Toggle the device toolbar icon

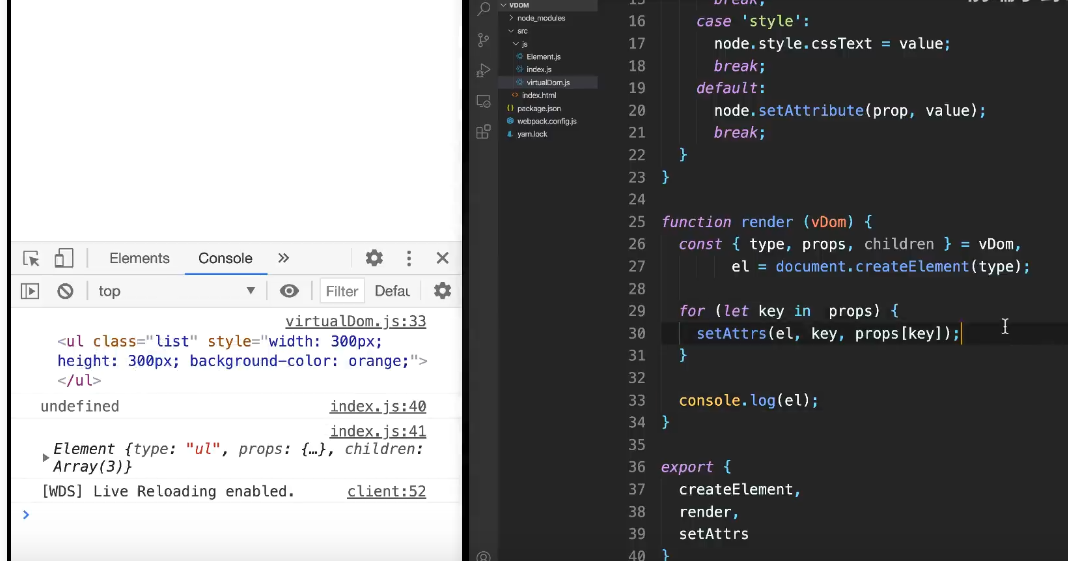coord(63,258)
